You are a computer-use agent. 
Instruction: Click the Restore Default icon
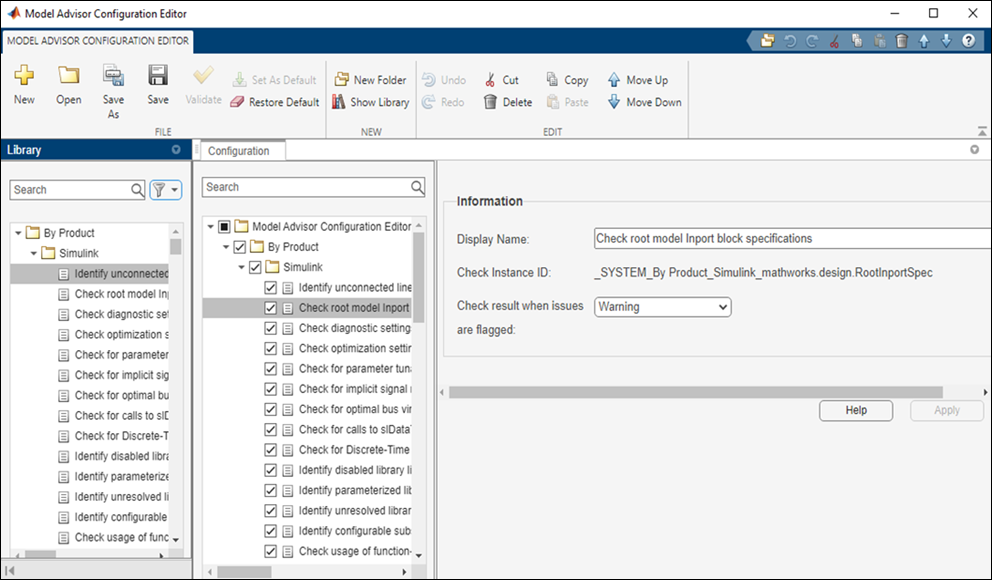tap(275, 101)
